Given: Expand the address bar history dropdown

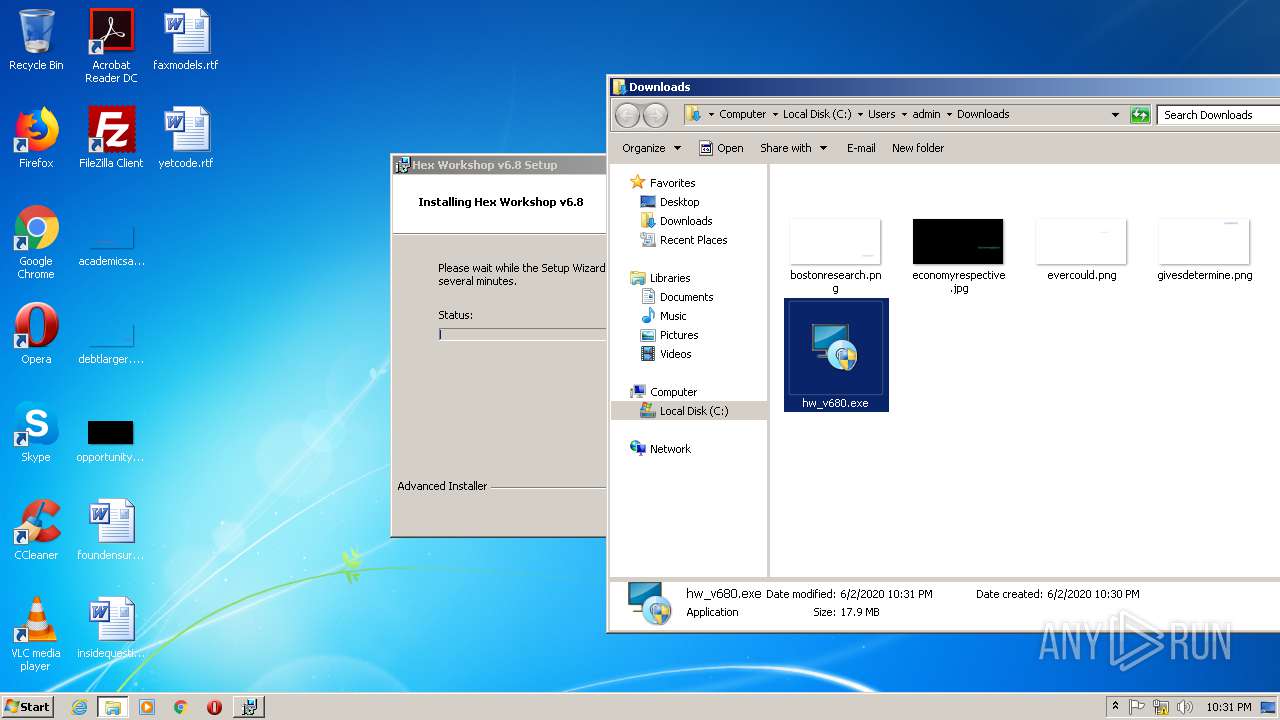Looking at the screenshot, I should coord(1115,115).
